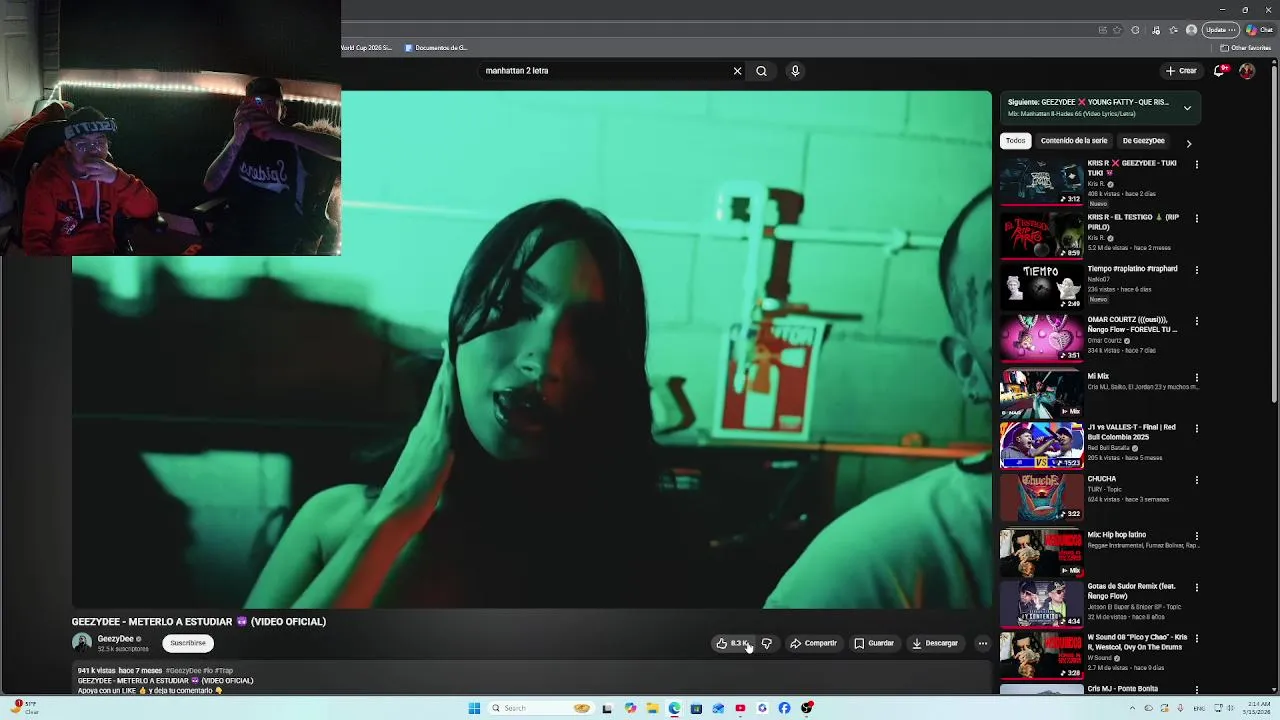This screenshot has height=720, width=1280.
Task: Open the YouTube red taskbar icon
Action: click(x=740, y=708)
